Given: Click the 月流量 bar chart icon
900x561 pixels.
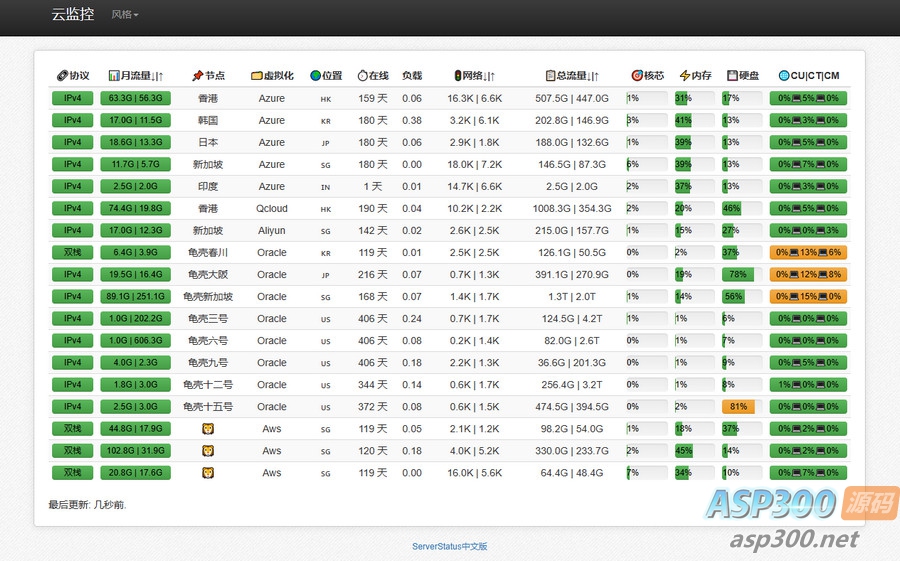Looking at the screenshot, I should coord(114,76).
